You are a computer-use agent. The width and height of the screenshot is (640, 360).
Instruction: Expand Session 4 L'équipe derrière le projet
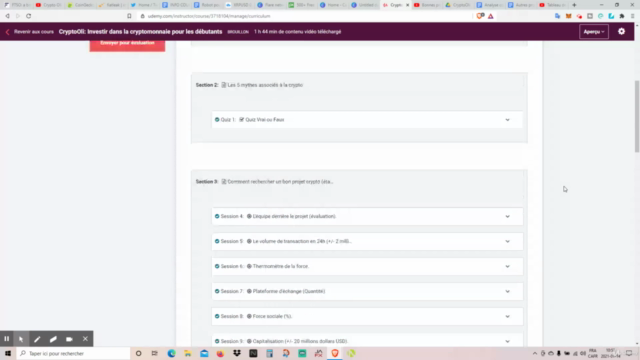[507, 216]
